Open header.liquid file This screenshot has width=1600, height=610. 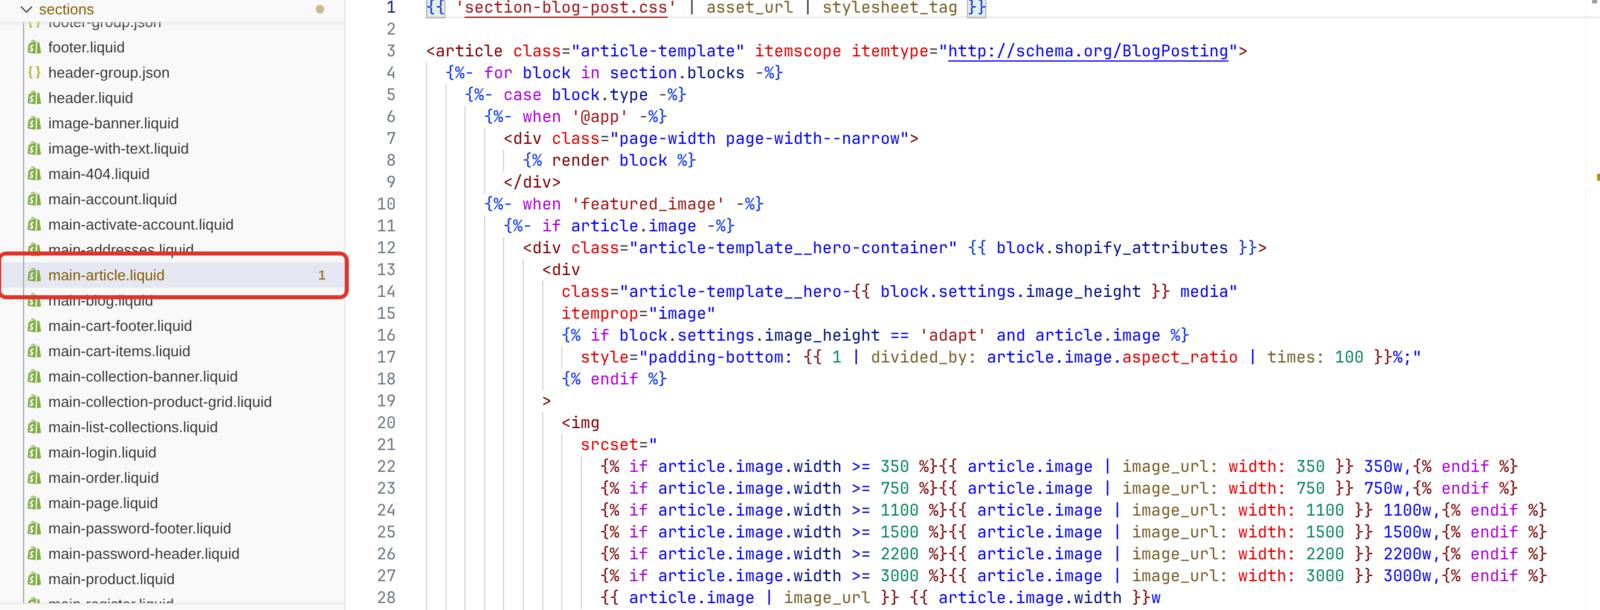tap(90, 98)
